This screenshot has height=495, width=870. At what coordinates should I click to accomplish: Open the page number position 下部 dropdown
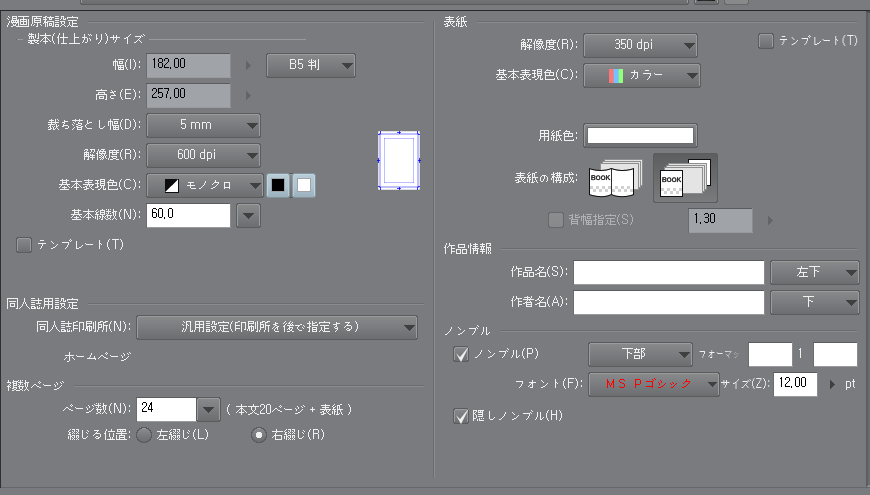pos(640,355)
